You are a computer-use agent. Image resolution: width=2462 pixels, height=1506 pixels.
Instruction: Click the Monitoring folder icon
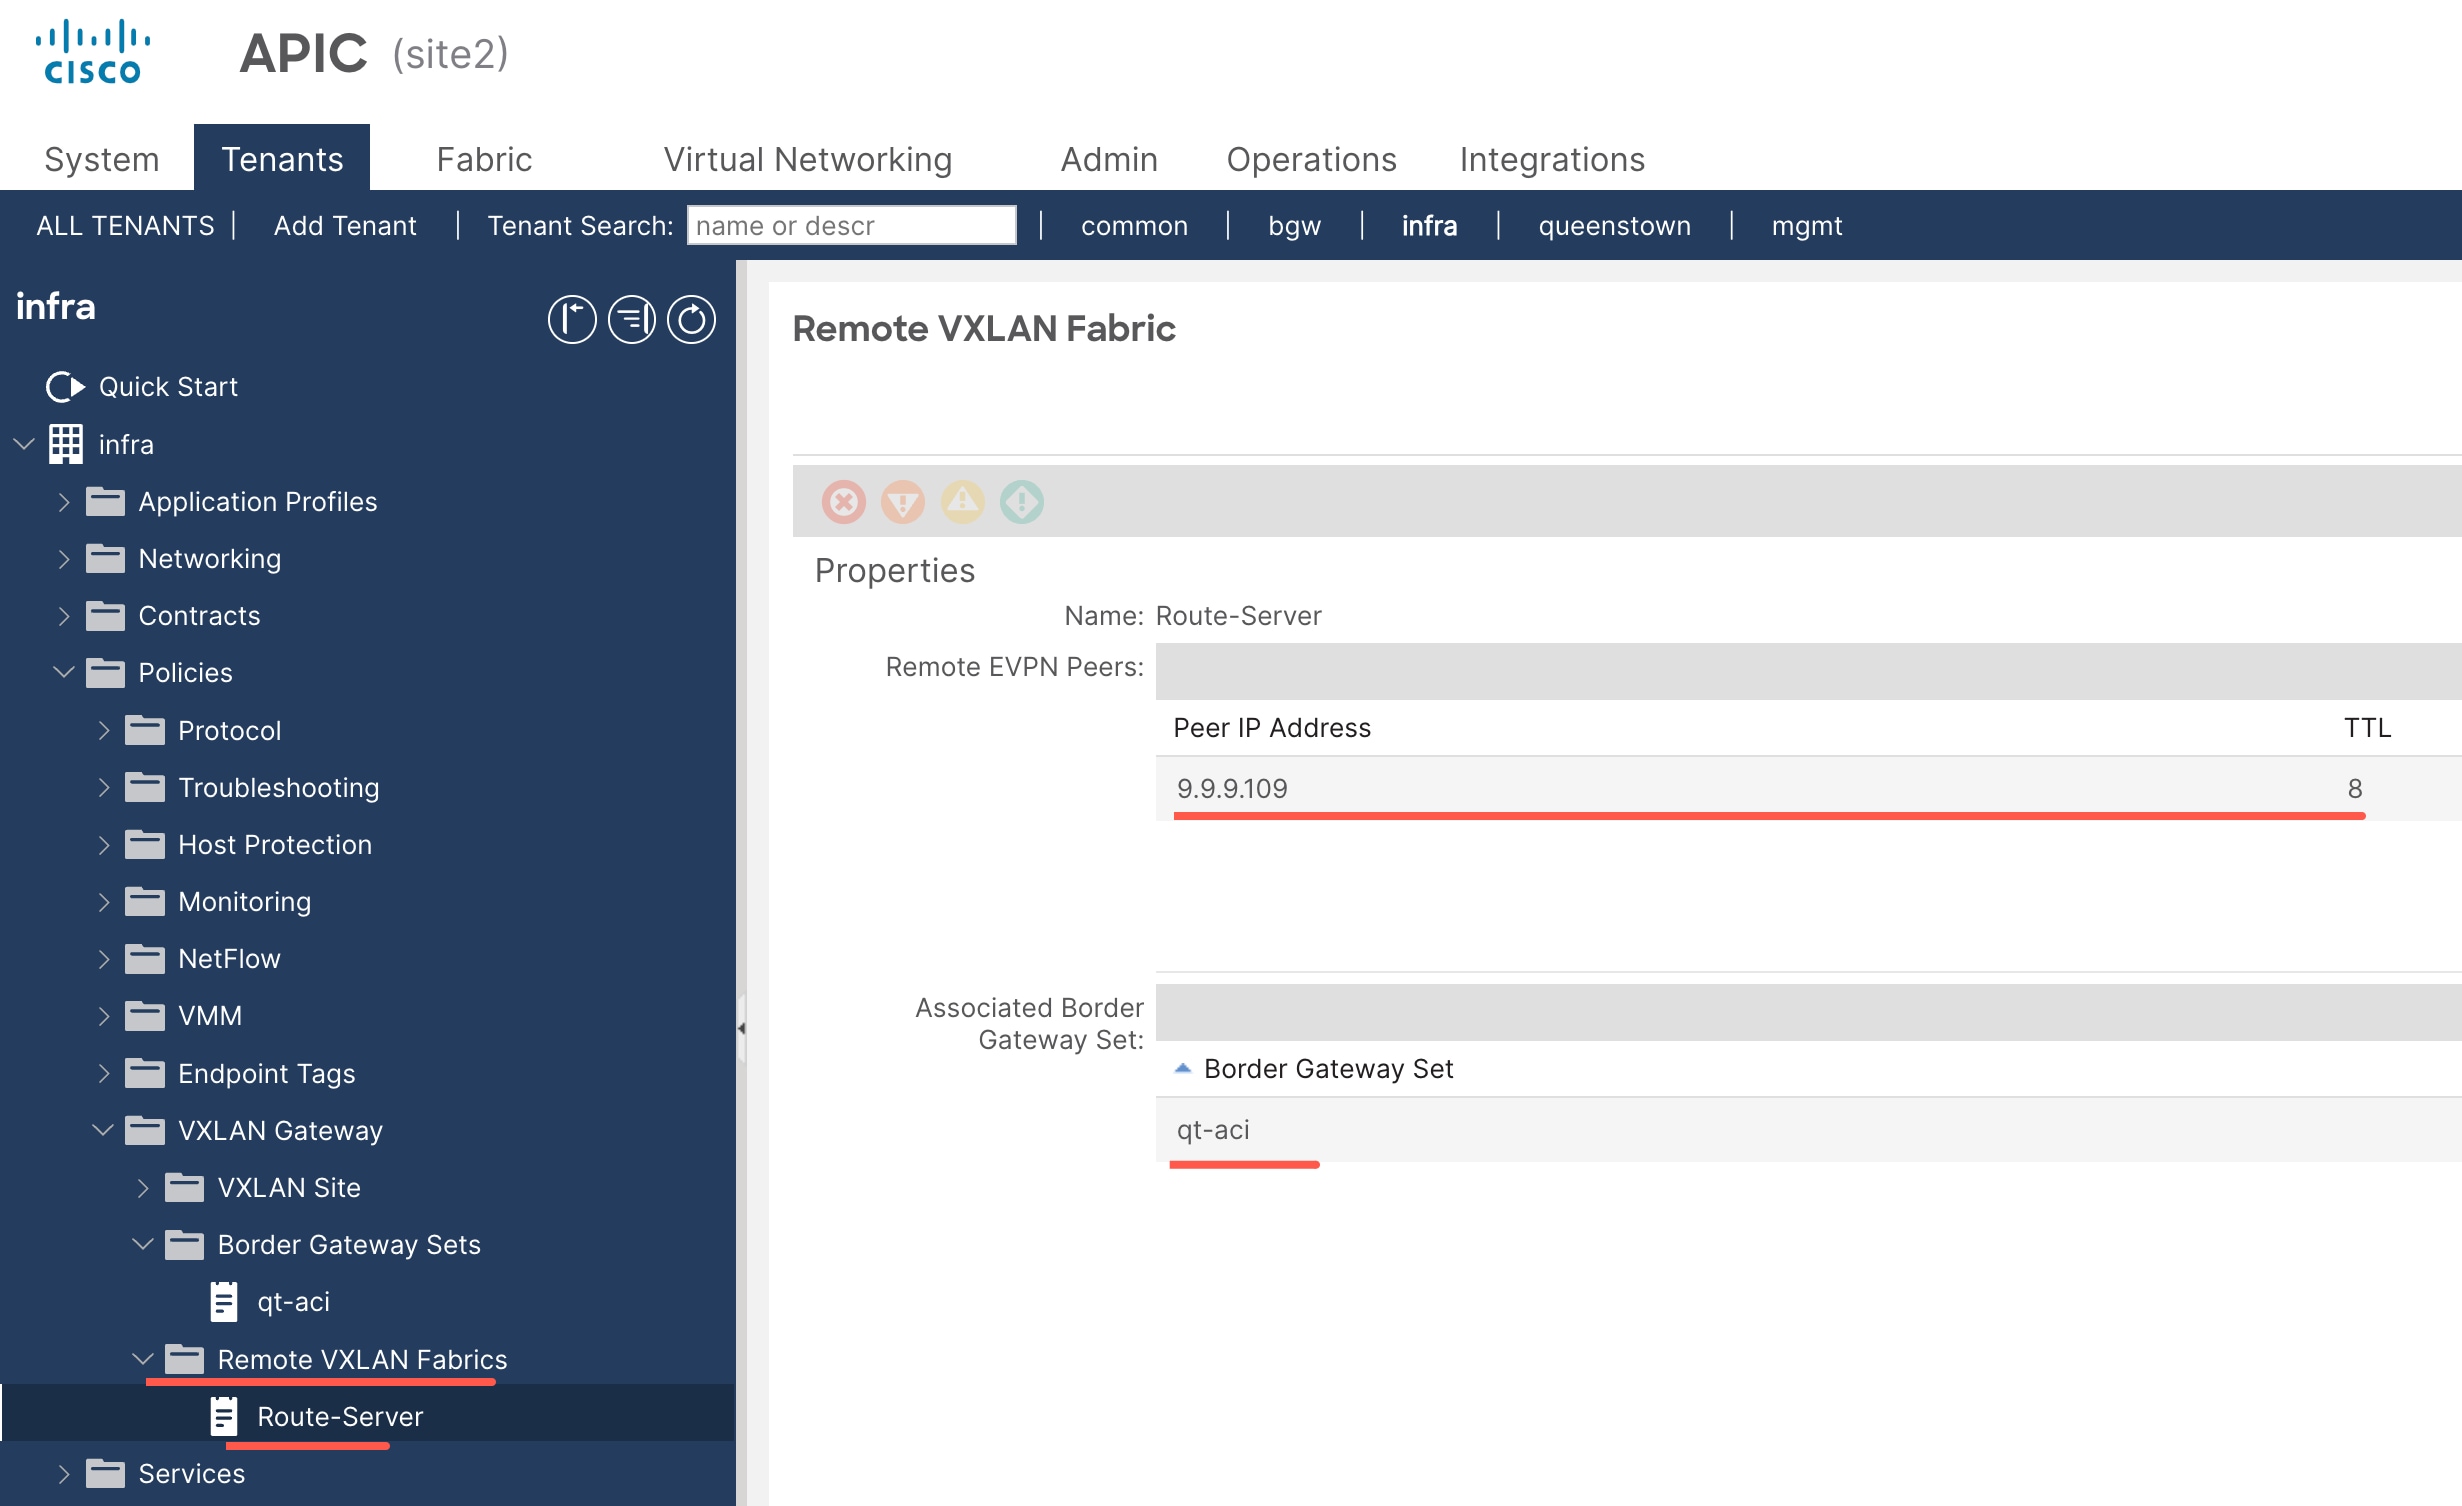[145, 901]
